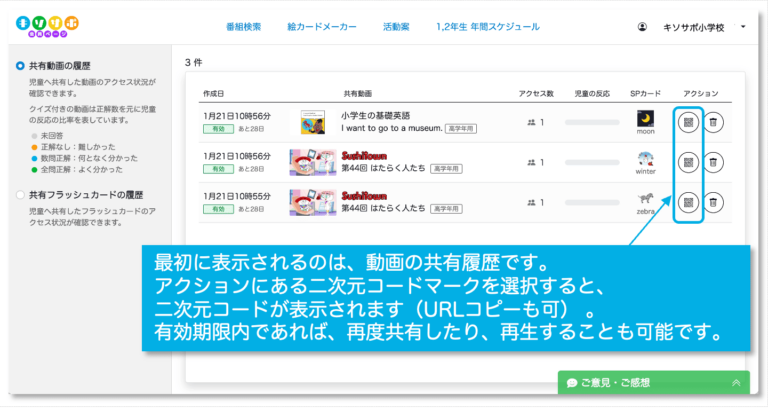Click the ご意見・ご感想 button
The height and width of the screenshot is (409, 768).
coord(653,383)
